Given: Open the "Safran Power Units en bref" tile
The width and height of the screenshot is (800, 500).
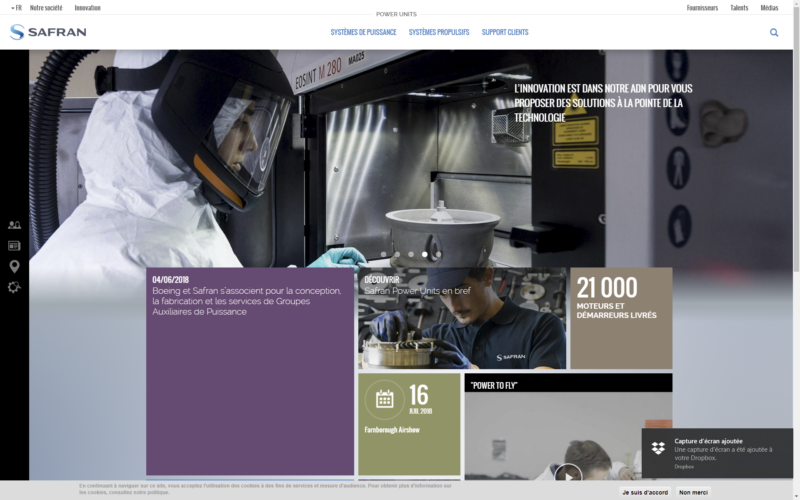Looking at the screenshot, I should [x=461, y=319].
